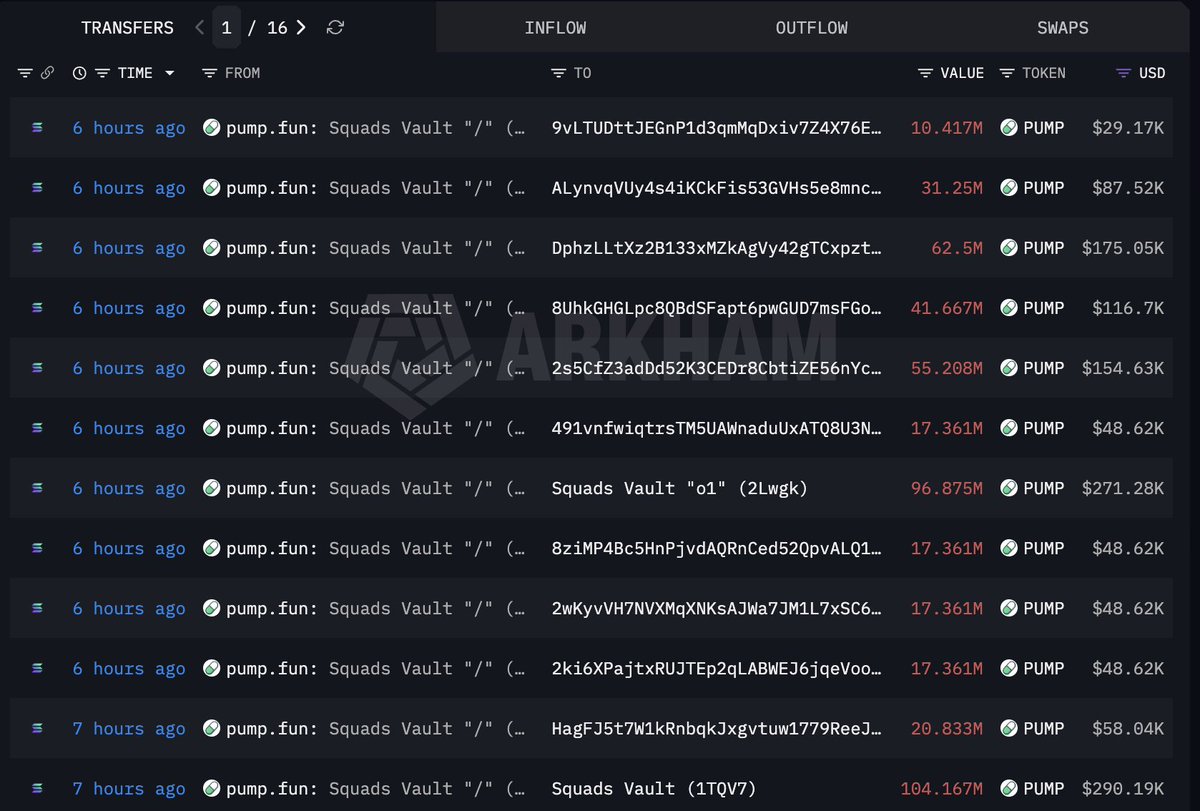This screenshot has width=1200, height=811.
Task: Click the link icon in header
Action: [x=46, y=73]
